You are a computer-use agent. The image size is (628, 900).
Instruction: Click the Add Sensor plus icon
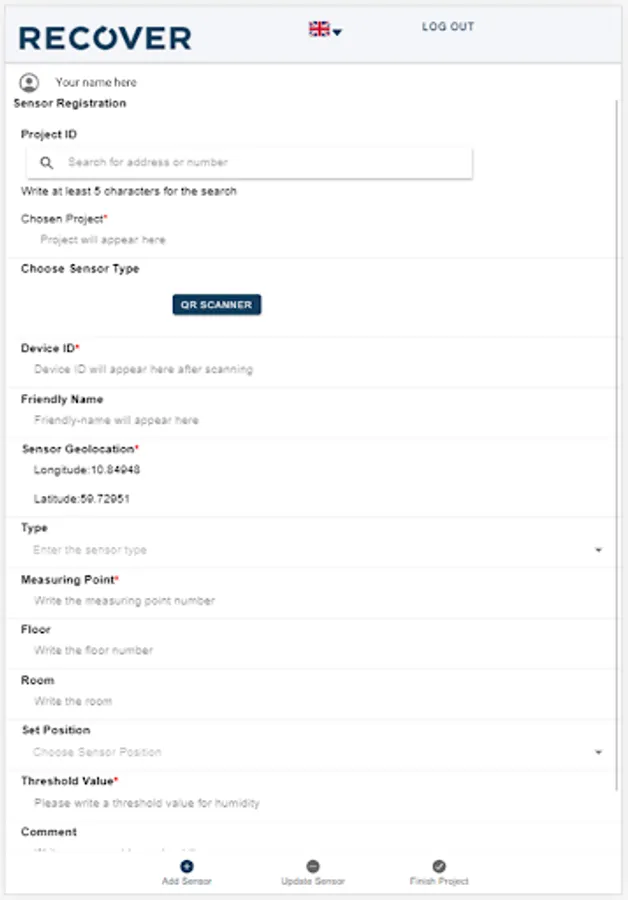pos(187,866)
